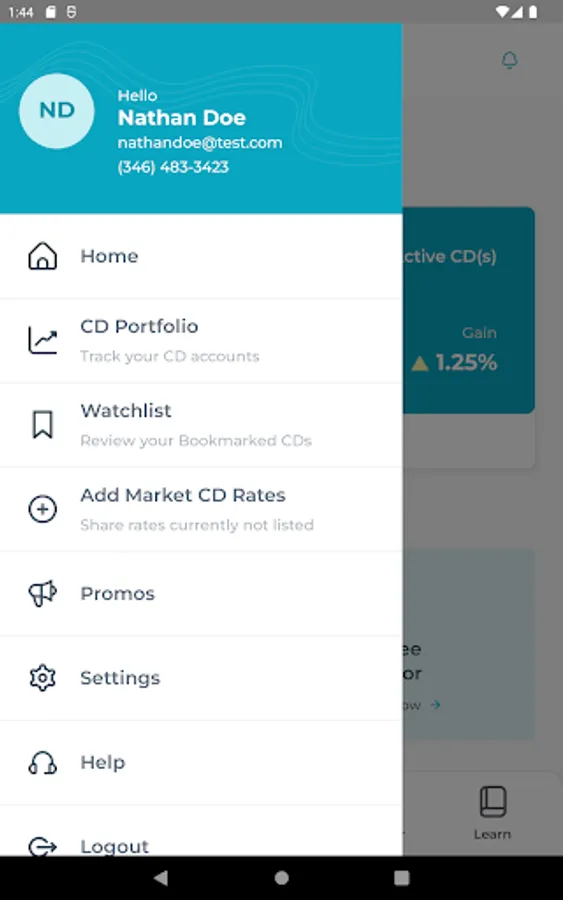Open the Learn book tab

[x=492, y=813]
